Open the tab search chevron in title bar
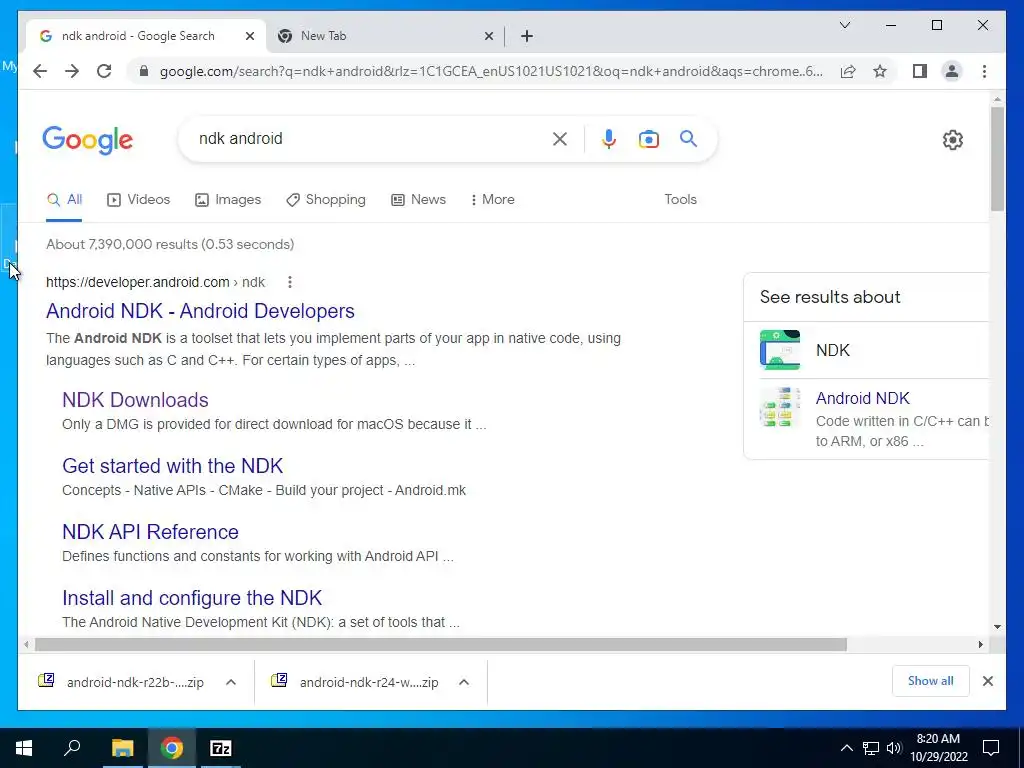1024x768 pixels. 844,25
